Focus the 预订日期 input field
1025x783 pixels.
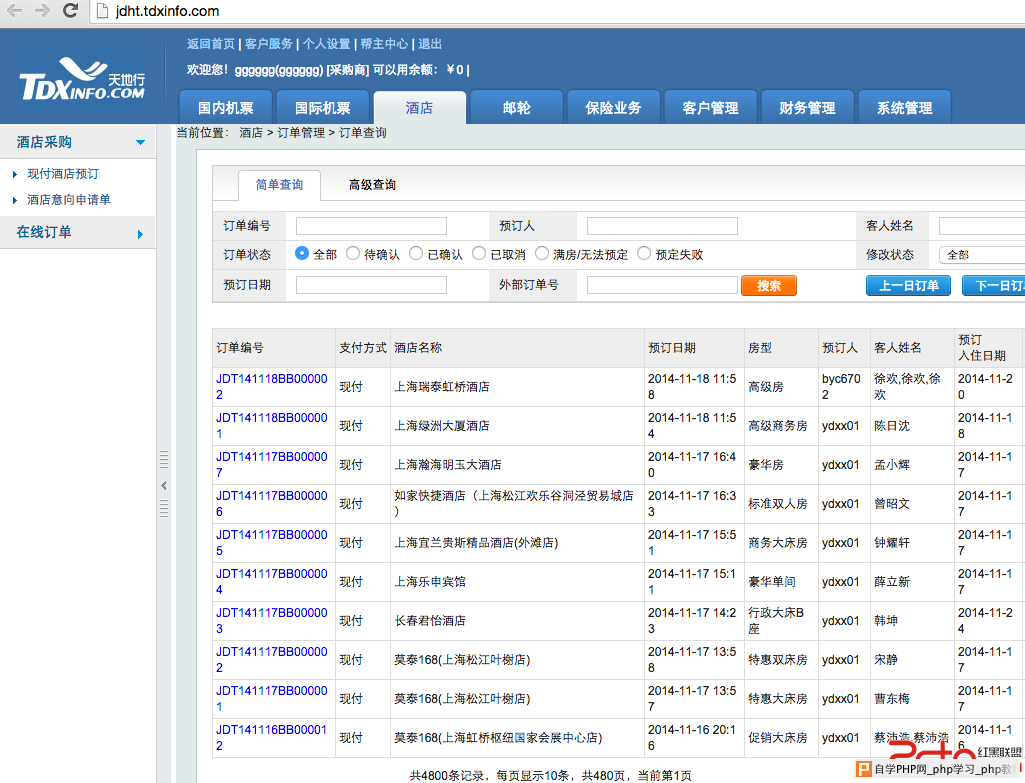(x=371, y=285)
